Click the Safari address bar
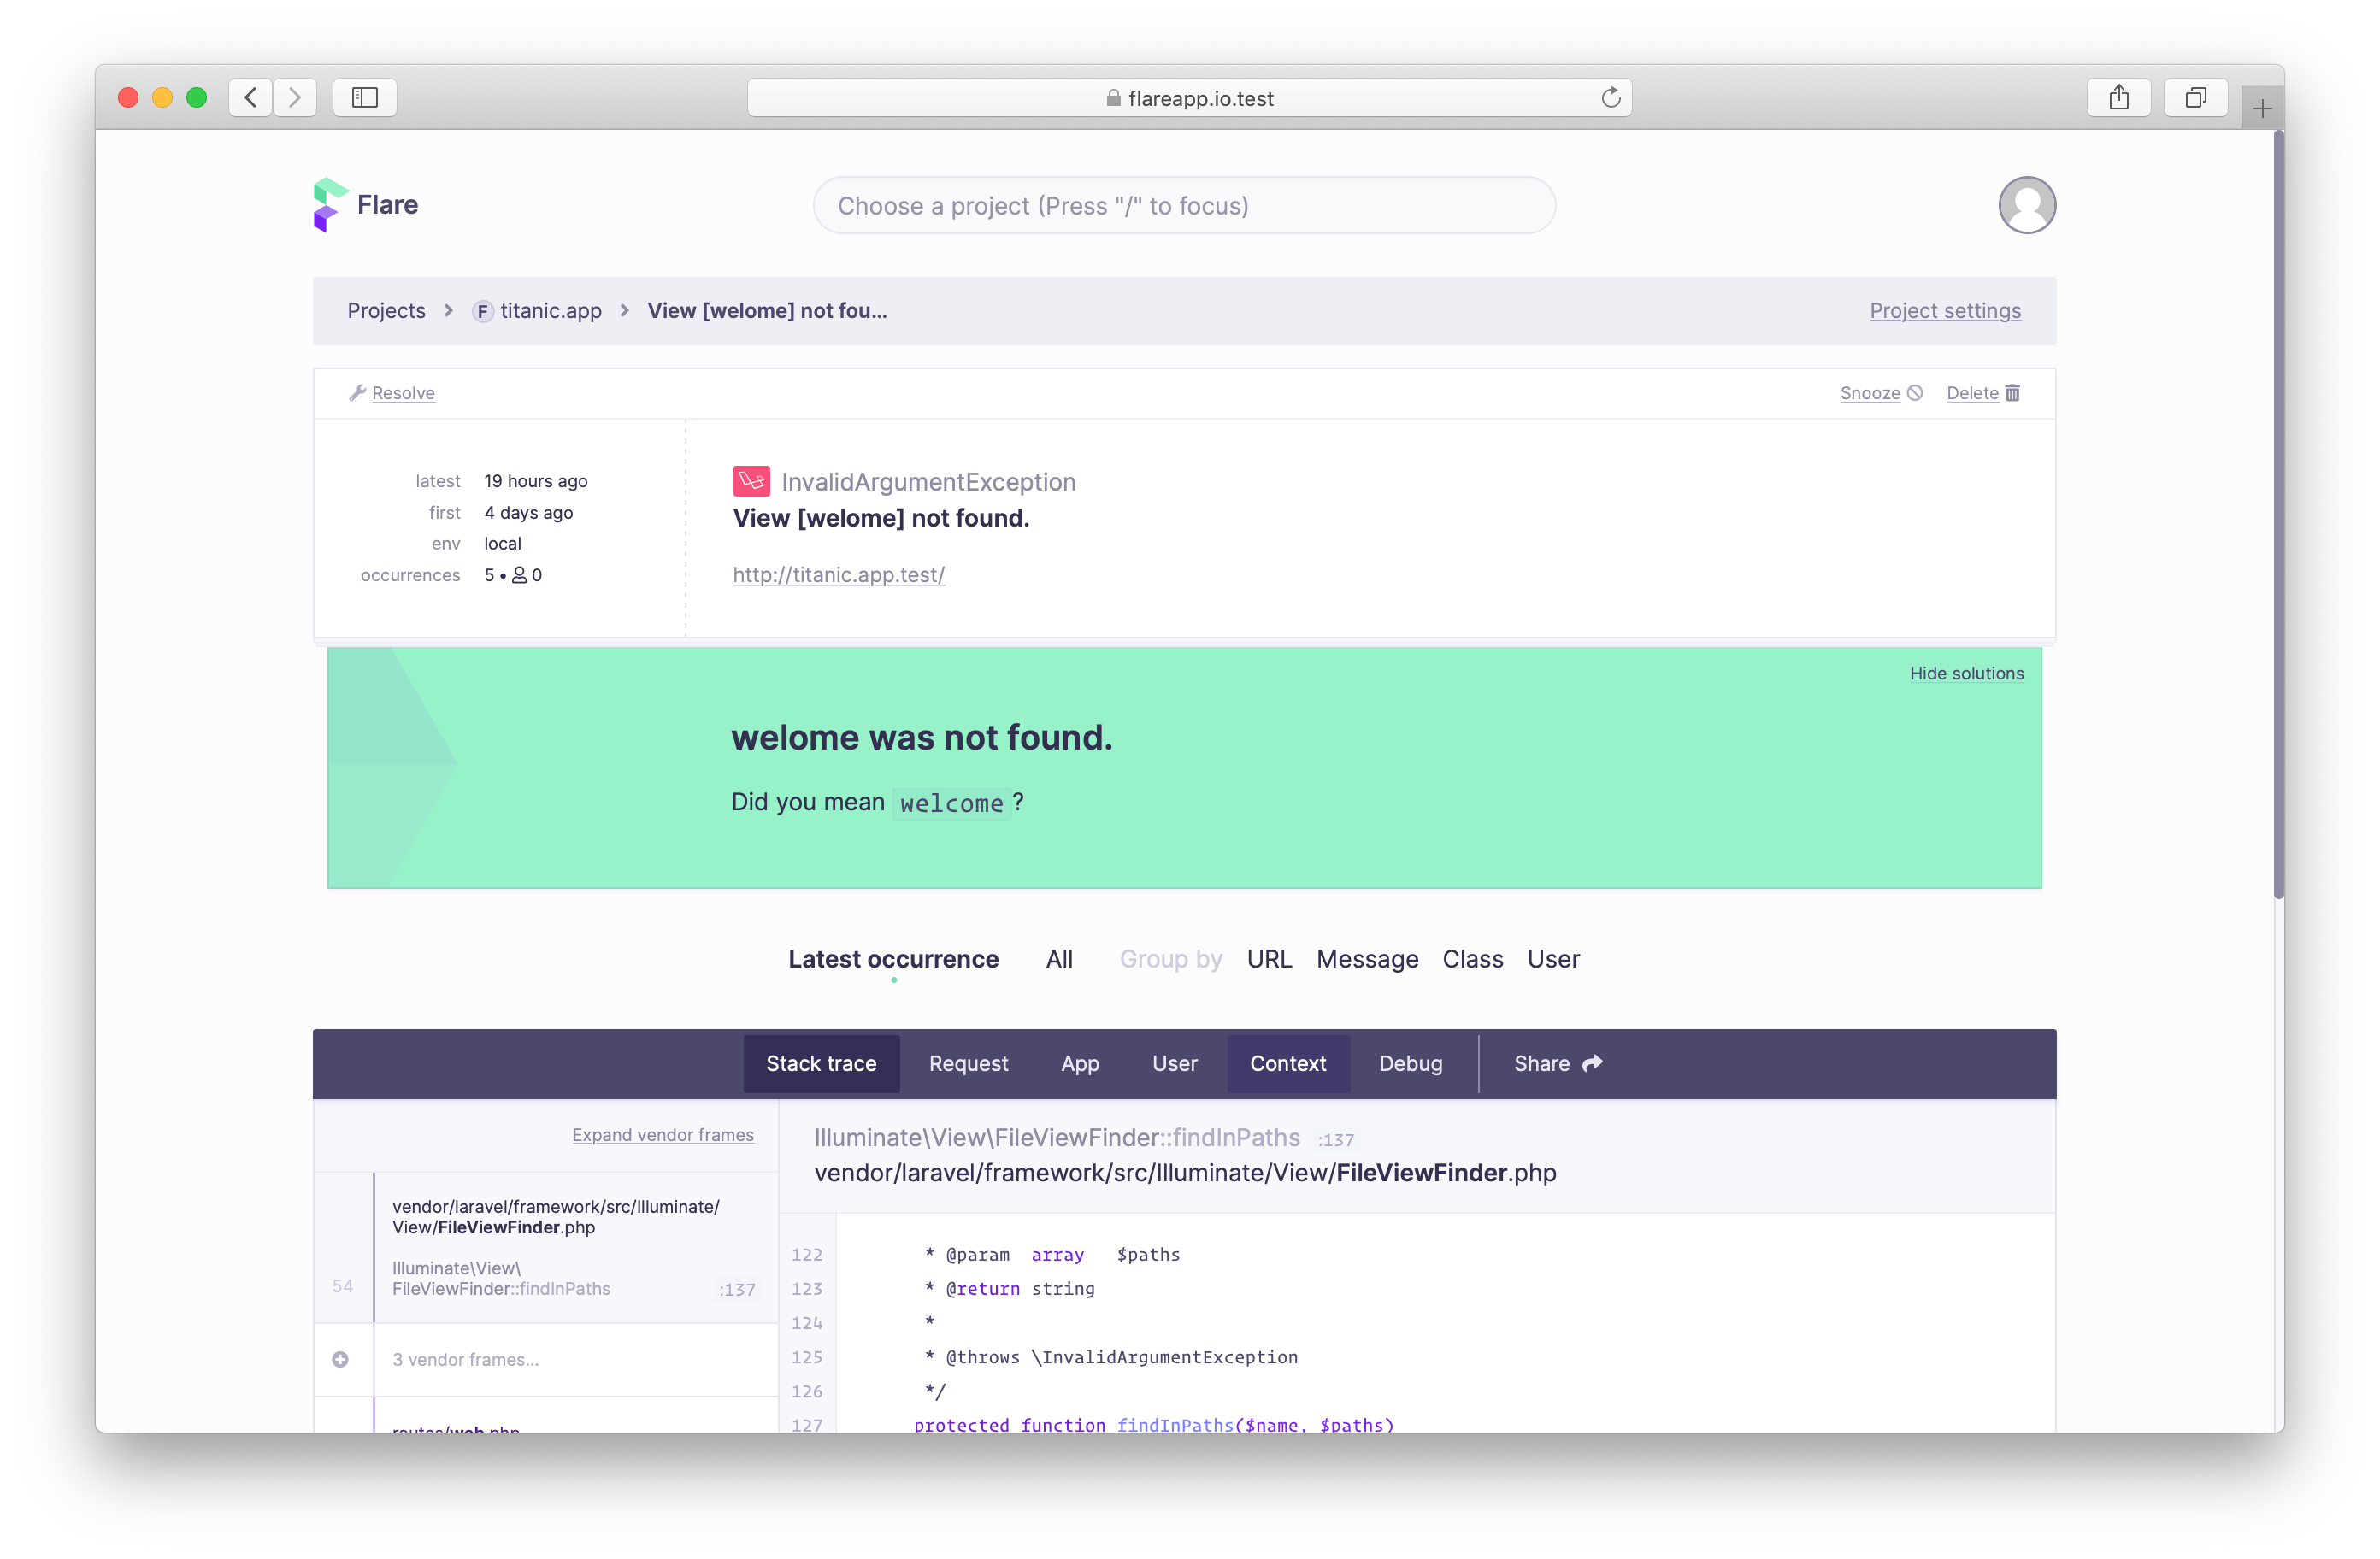 coord(1189,98)
